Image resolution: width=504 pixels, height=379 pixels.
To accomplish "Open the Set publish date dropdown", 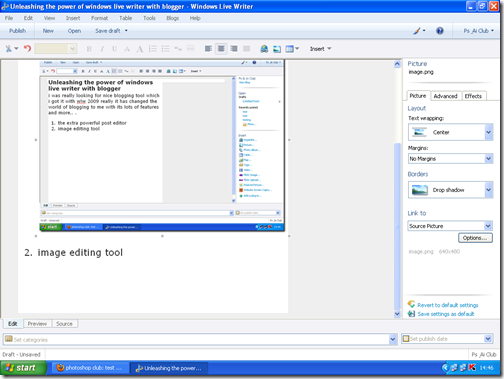I will (488, 339).
